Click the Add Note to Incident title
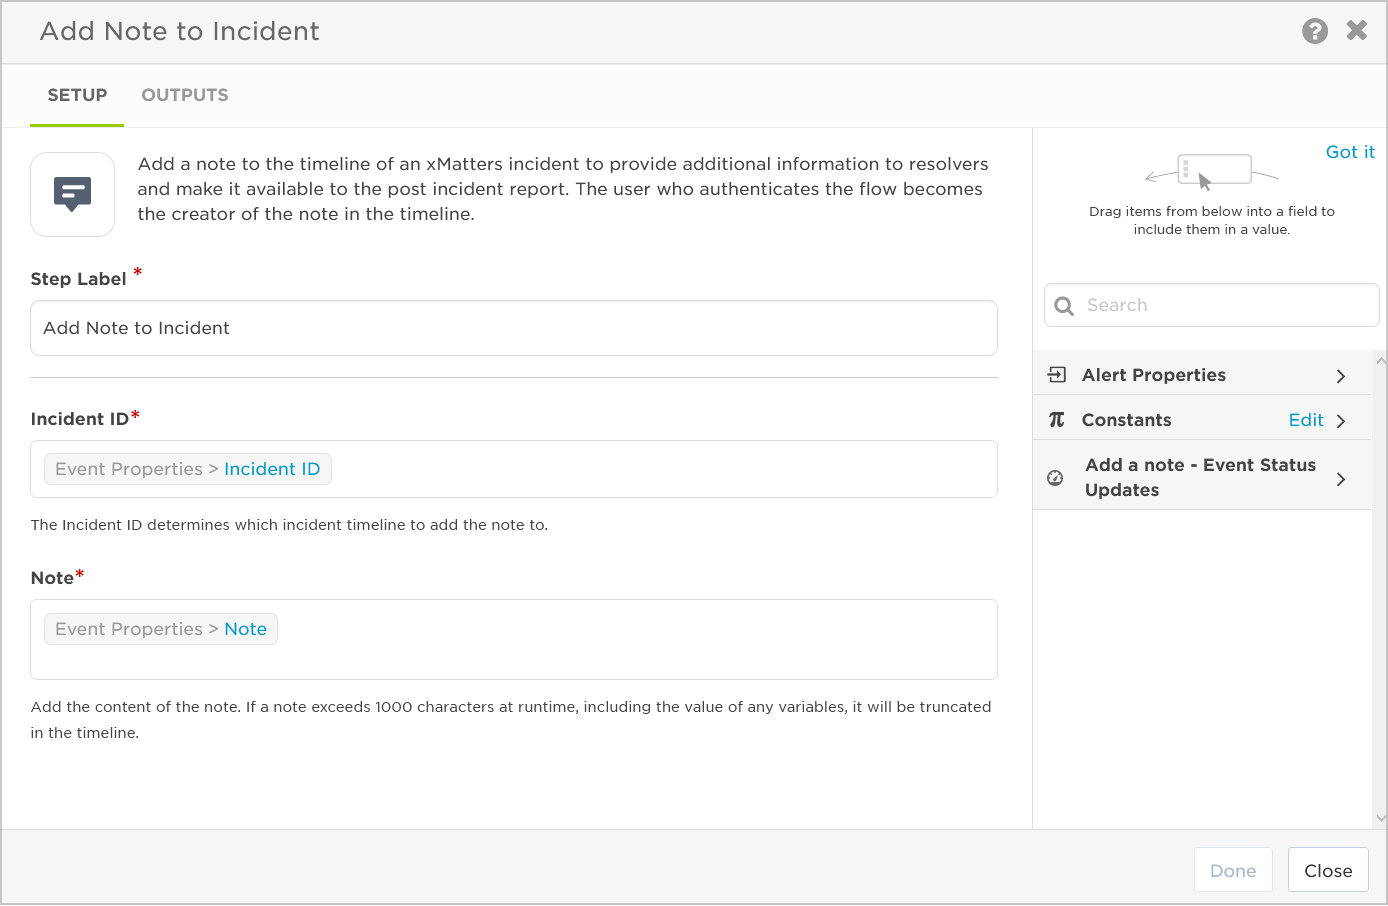Screen dimensions: 1388x906 coord(180,31)
